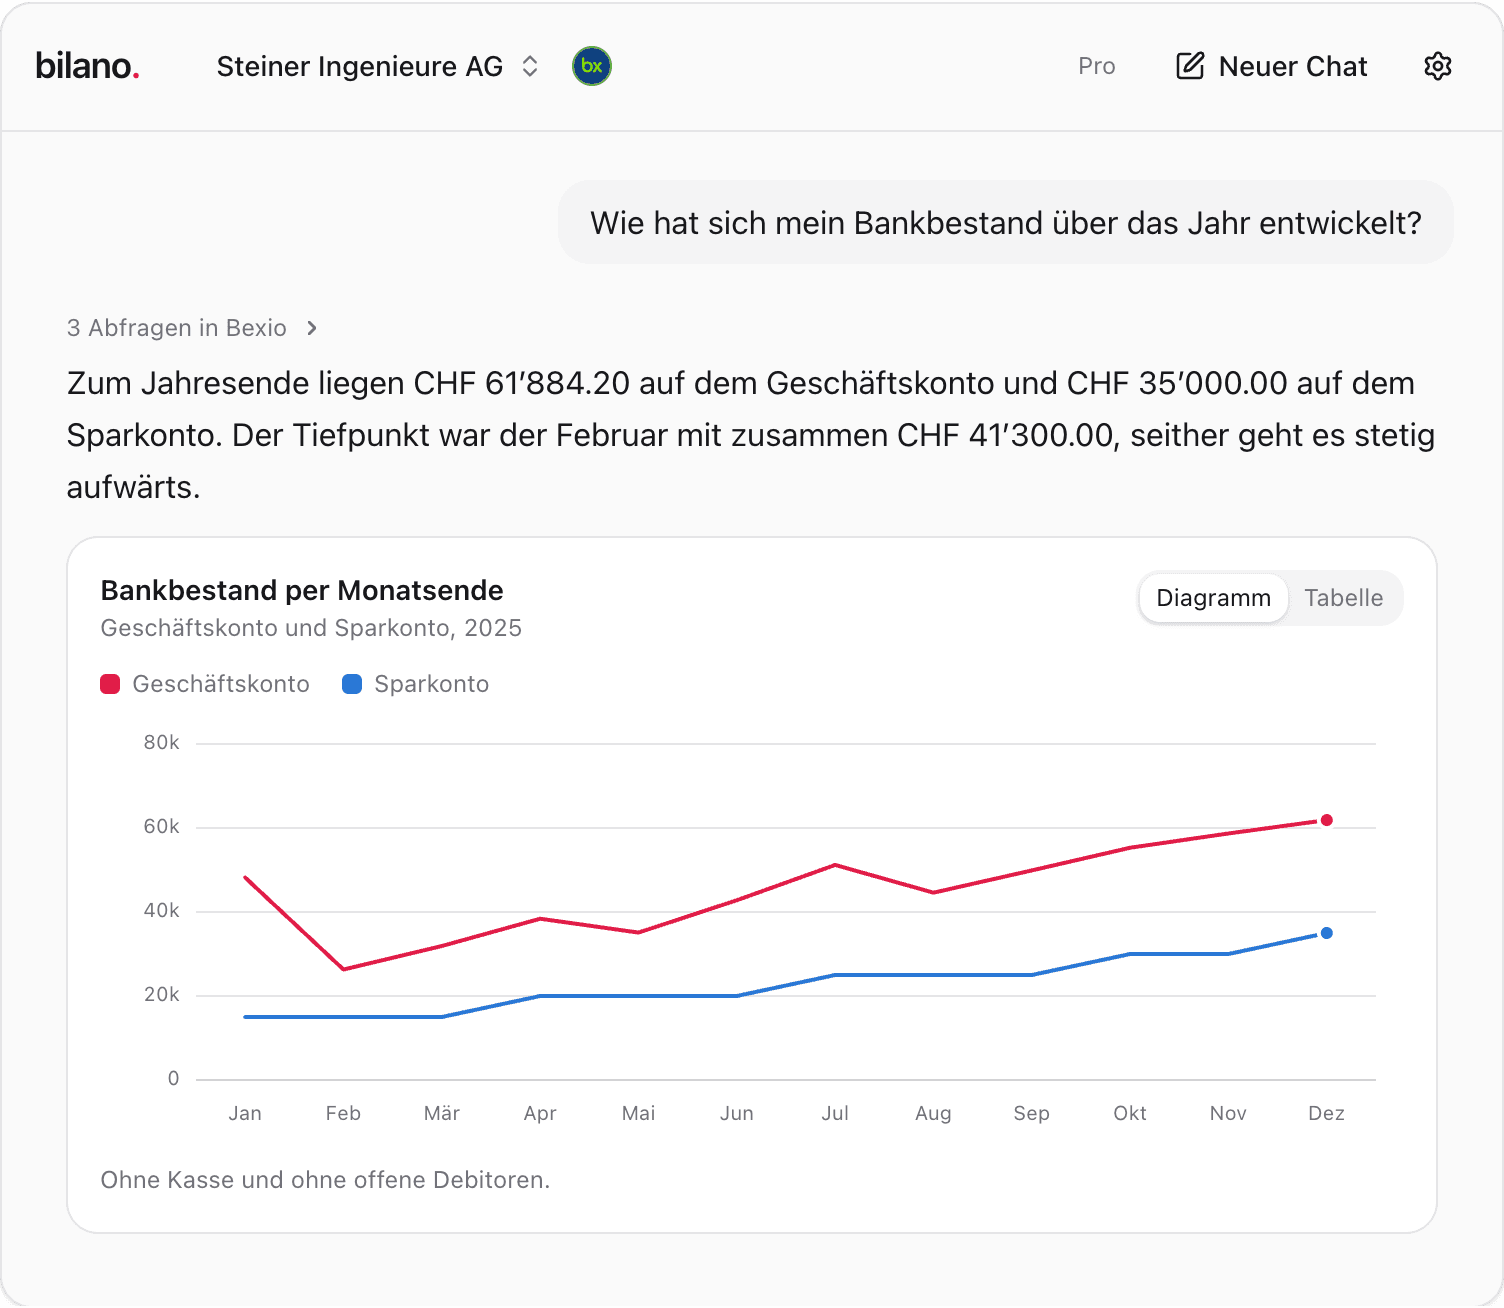Click the Okt month label

tap(1130, 1113)
